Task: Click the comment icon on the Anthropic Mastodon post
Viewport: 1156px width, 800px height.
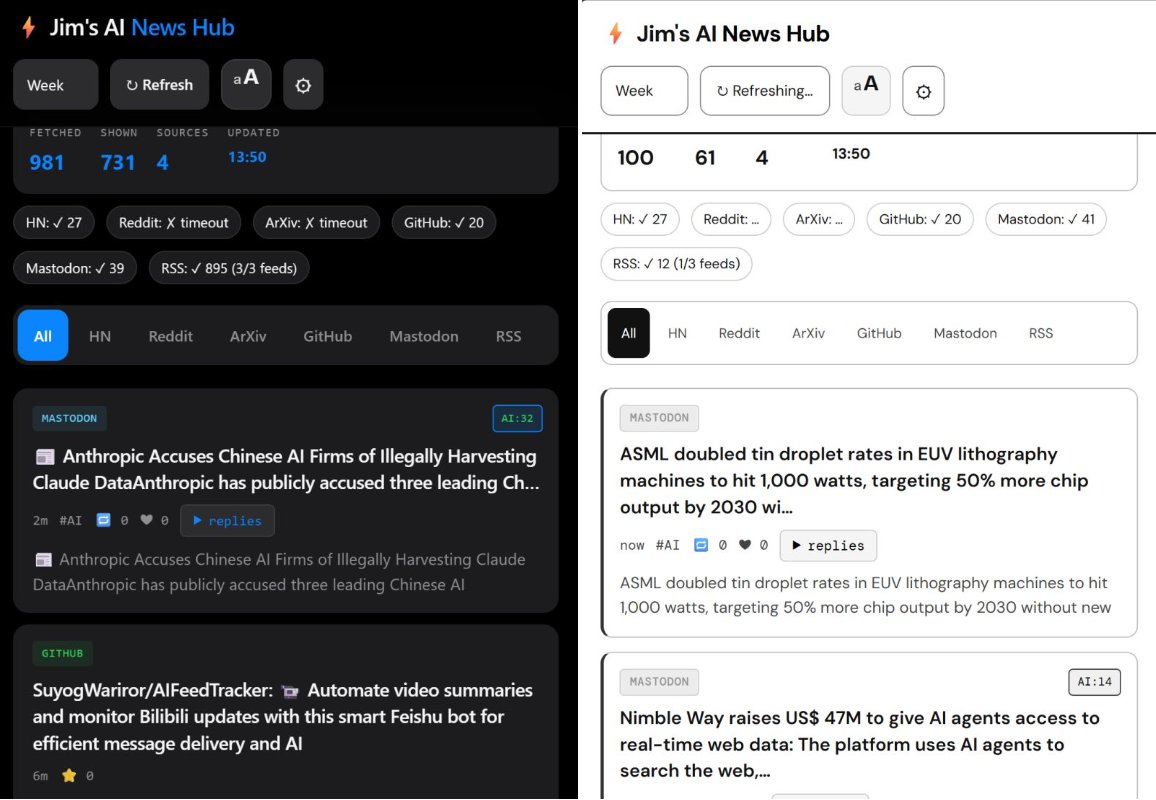Action: coord(104,520)
